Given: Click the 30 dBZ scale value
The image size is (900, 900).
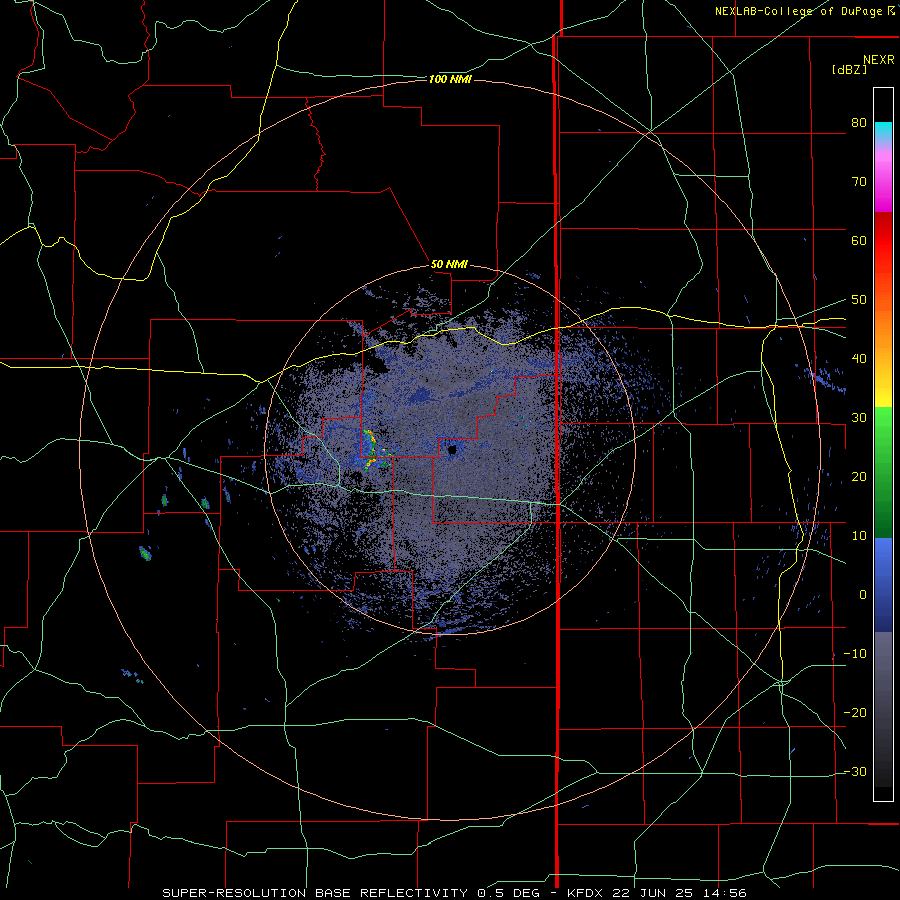Looking at the screenshot, I should [859, 418].
